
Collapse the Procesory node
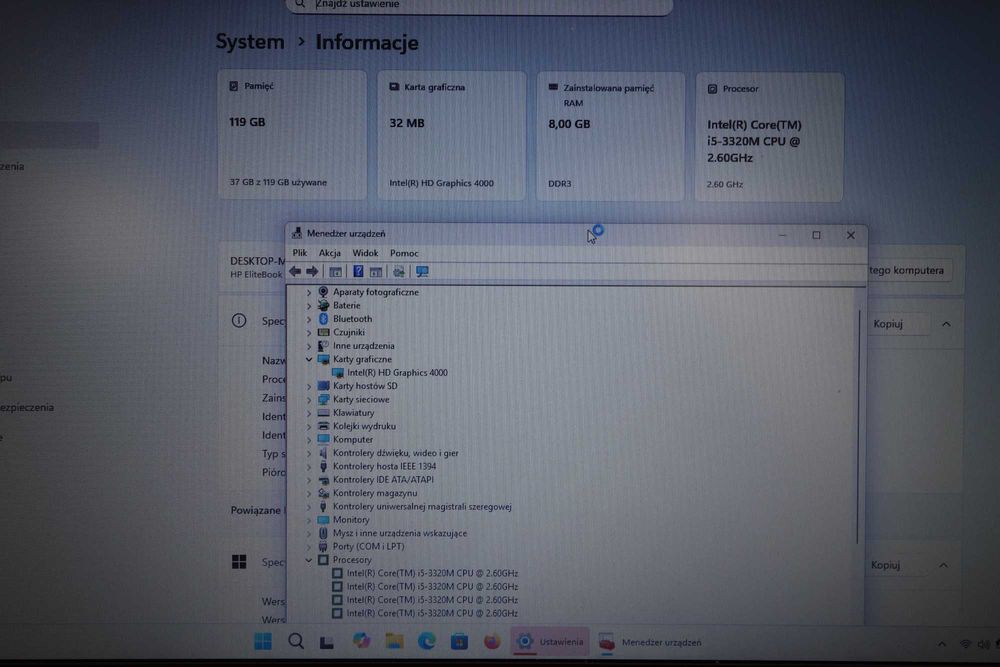[309, 560]
